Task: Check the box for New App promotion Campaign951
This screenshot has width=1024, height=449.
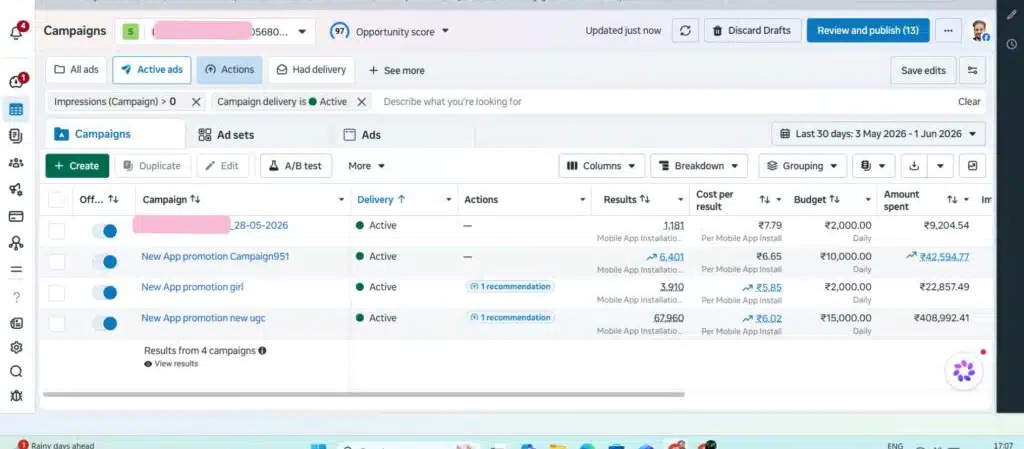Action: (57, 262)
